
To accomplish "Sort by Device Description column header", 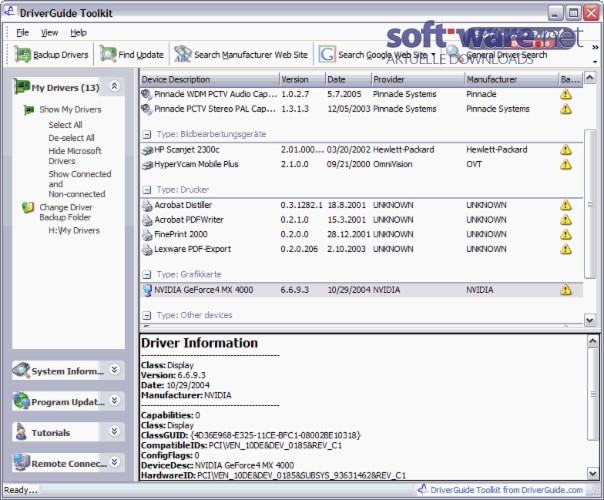I will point(210,80).
